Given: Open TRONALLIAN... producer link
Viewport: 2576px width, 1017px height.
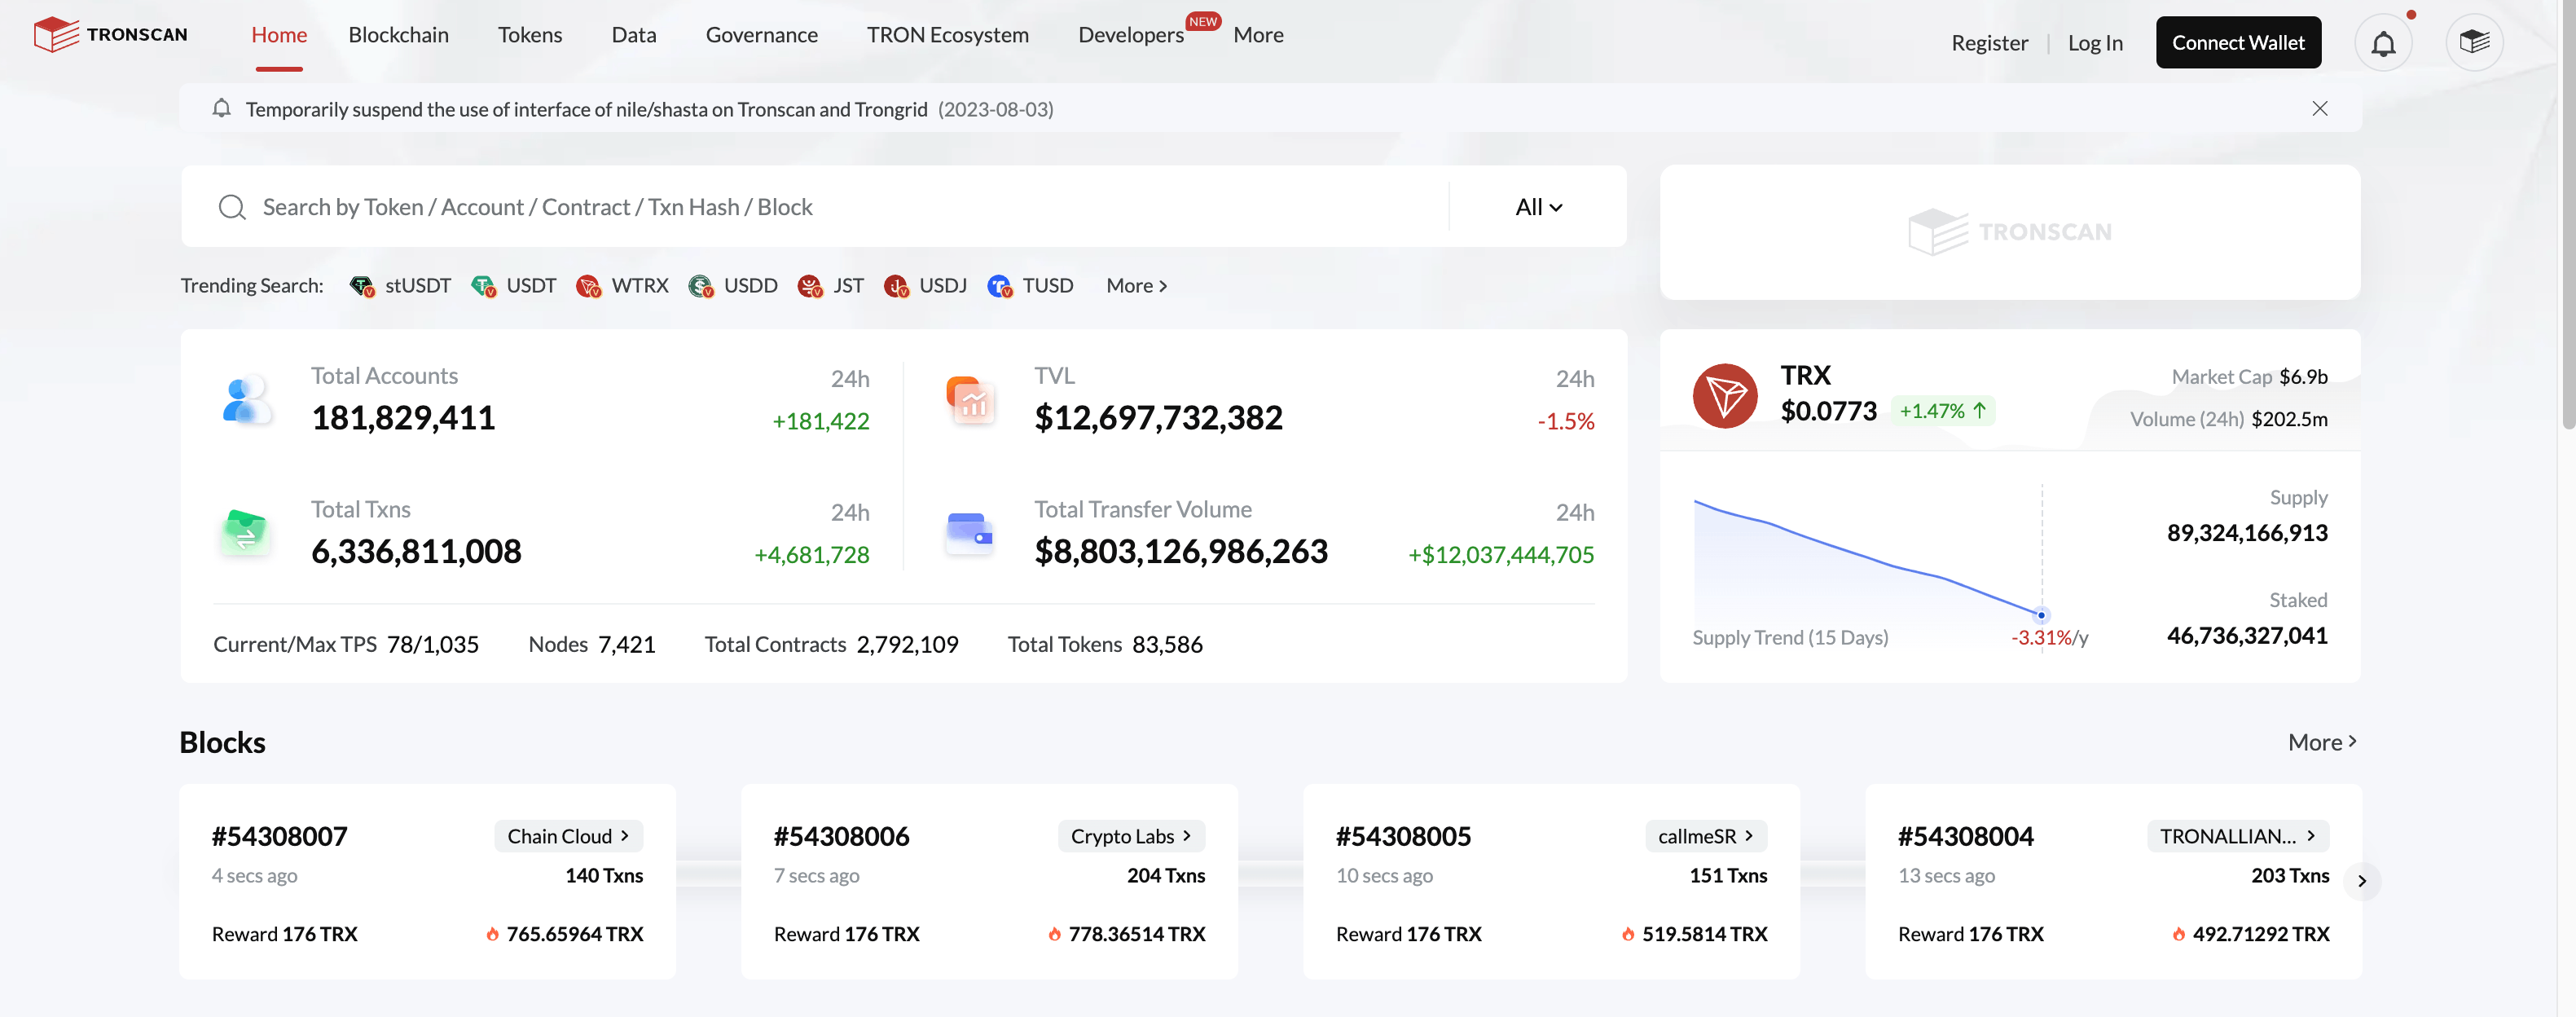Looking at the screenshot, I should 2238,836.
